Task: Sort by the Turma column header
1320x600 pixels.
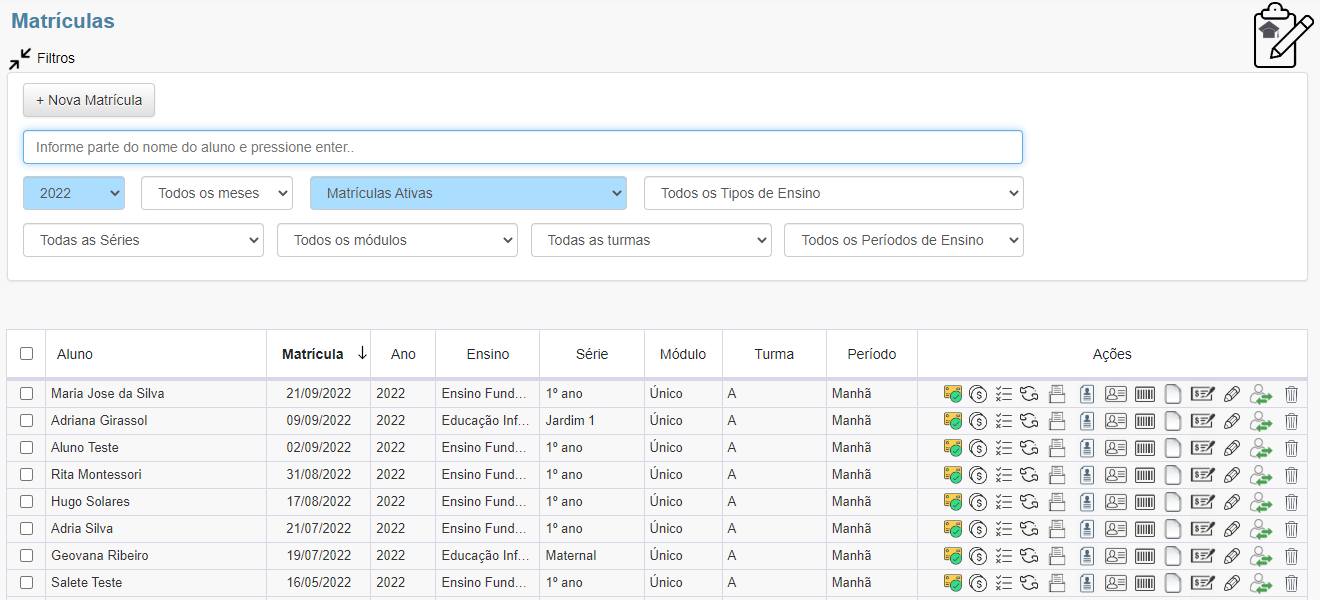Action: coord(774,354)
